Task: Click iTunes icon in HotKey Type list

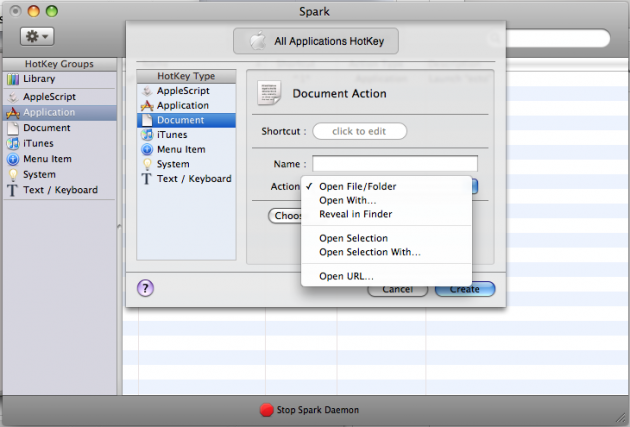Action: click(147, 135)
